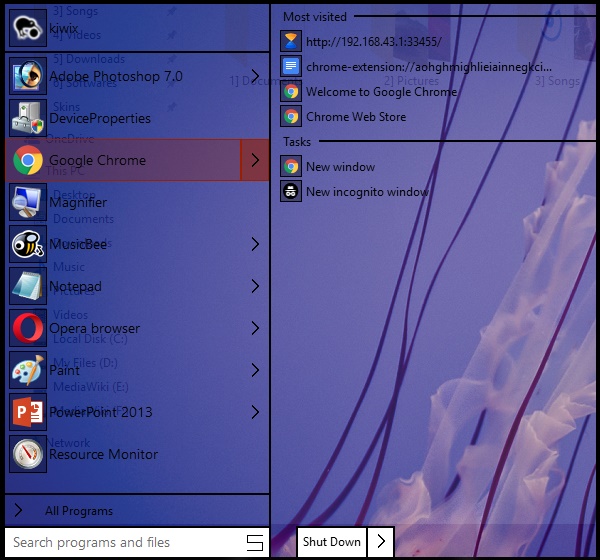The image size is (600, 560).
Task: Expand the Notepad jump list arrow
Action: click(x=255, y=286)
